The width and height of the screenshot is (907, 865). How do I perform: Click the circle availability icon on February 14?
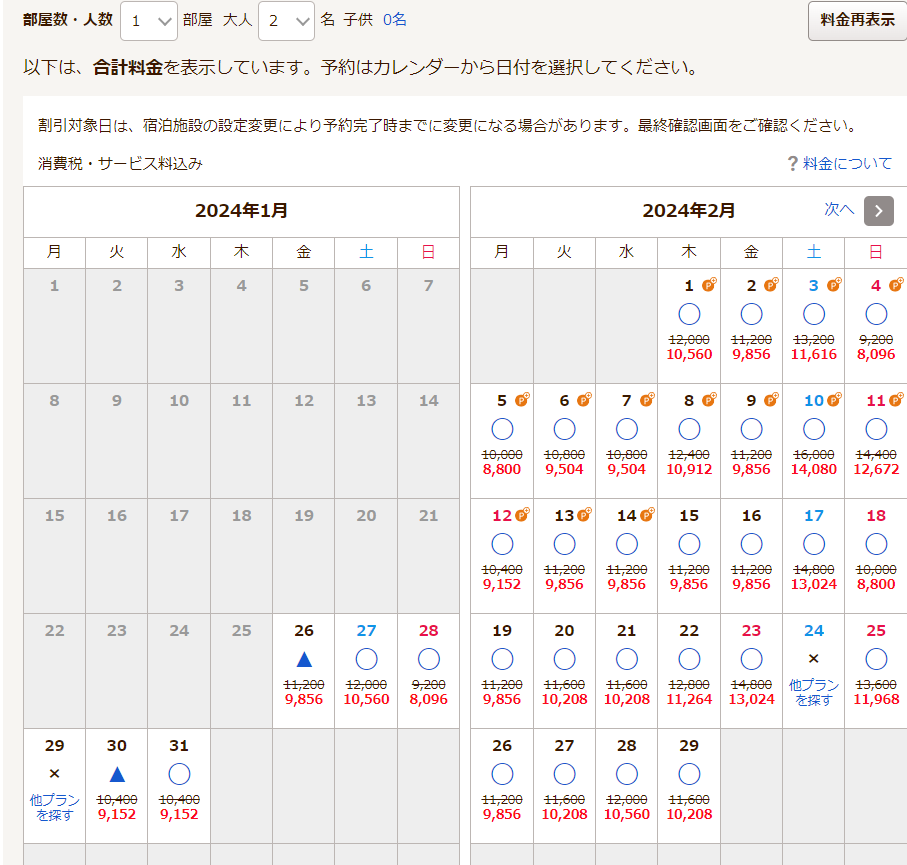(x=627, y=544)
